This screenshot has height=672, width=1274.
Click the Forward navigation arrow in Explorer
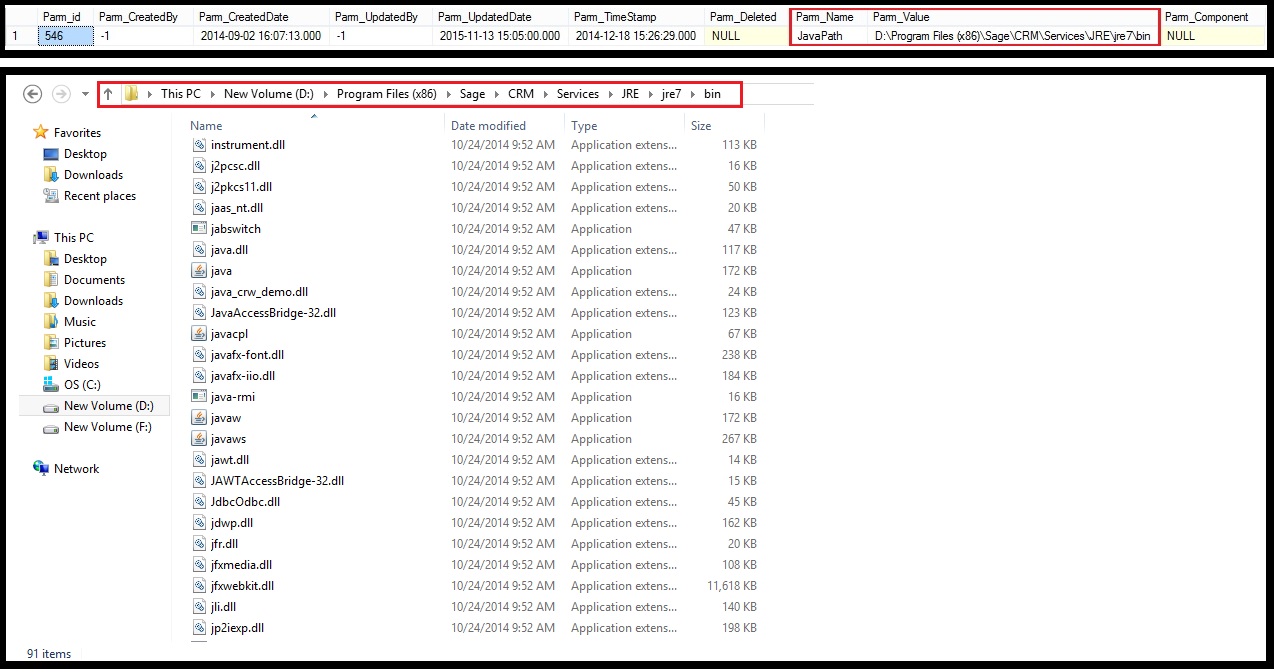tap(62, 94)
